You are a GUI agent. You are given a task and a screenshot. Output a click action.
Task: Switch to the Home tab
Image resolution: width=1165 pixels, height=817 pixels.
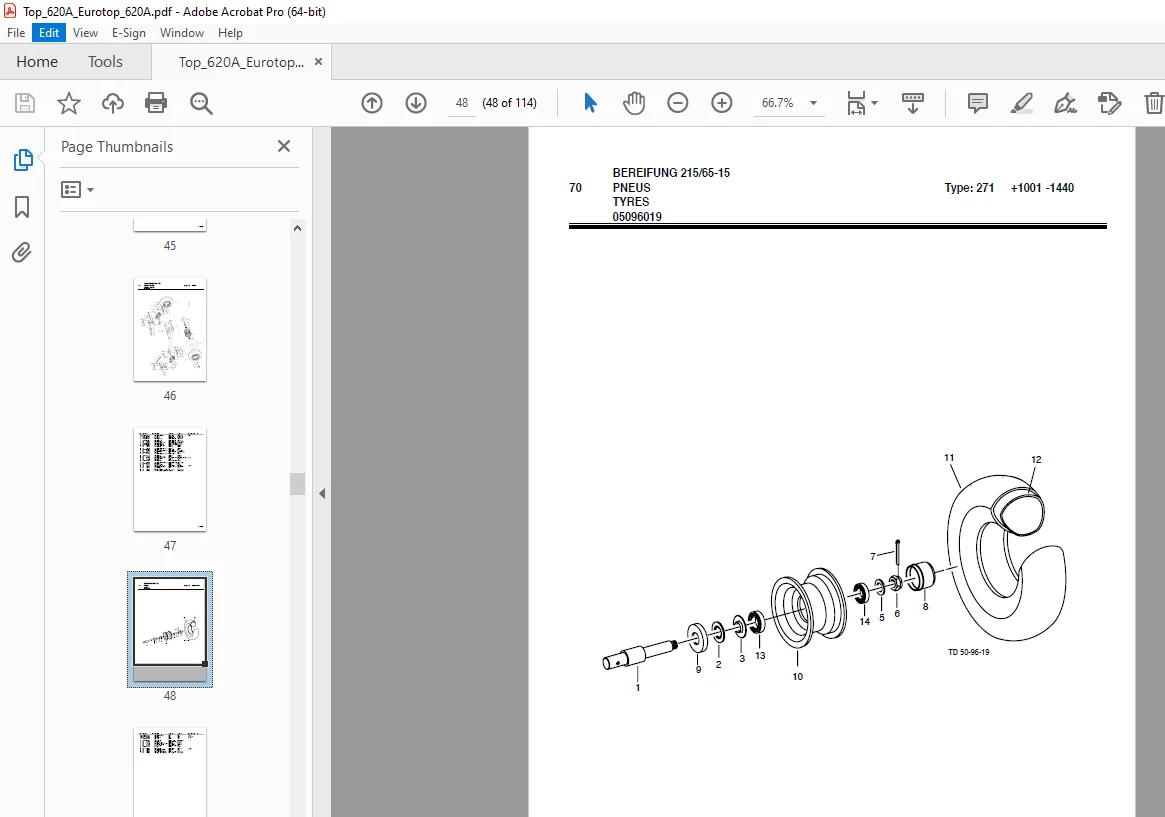[x=37, y=62]
